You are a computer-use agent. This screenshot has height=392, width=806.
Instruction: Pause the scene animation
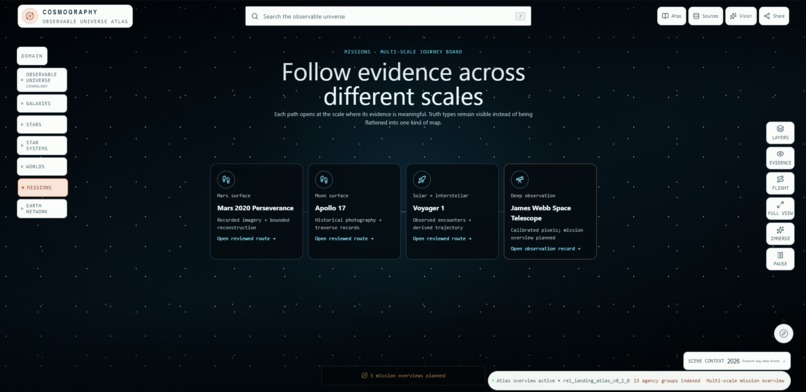780,259
